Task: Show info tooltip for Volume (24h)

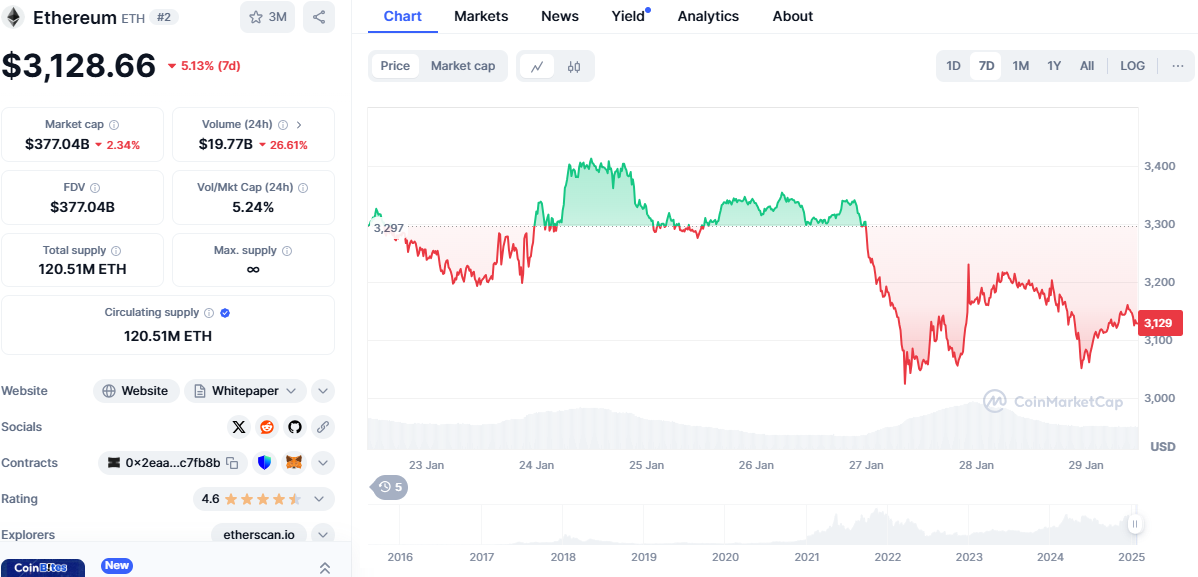Action: [283, 125]
